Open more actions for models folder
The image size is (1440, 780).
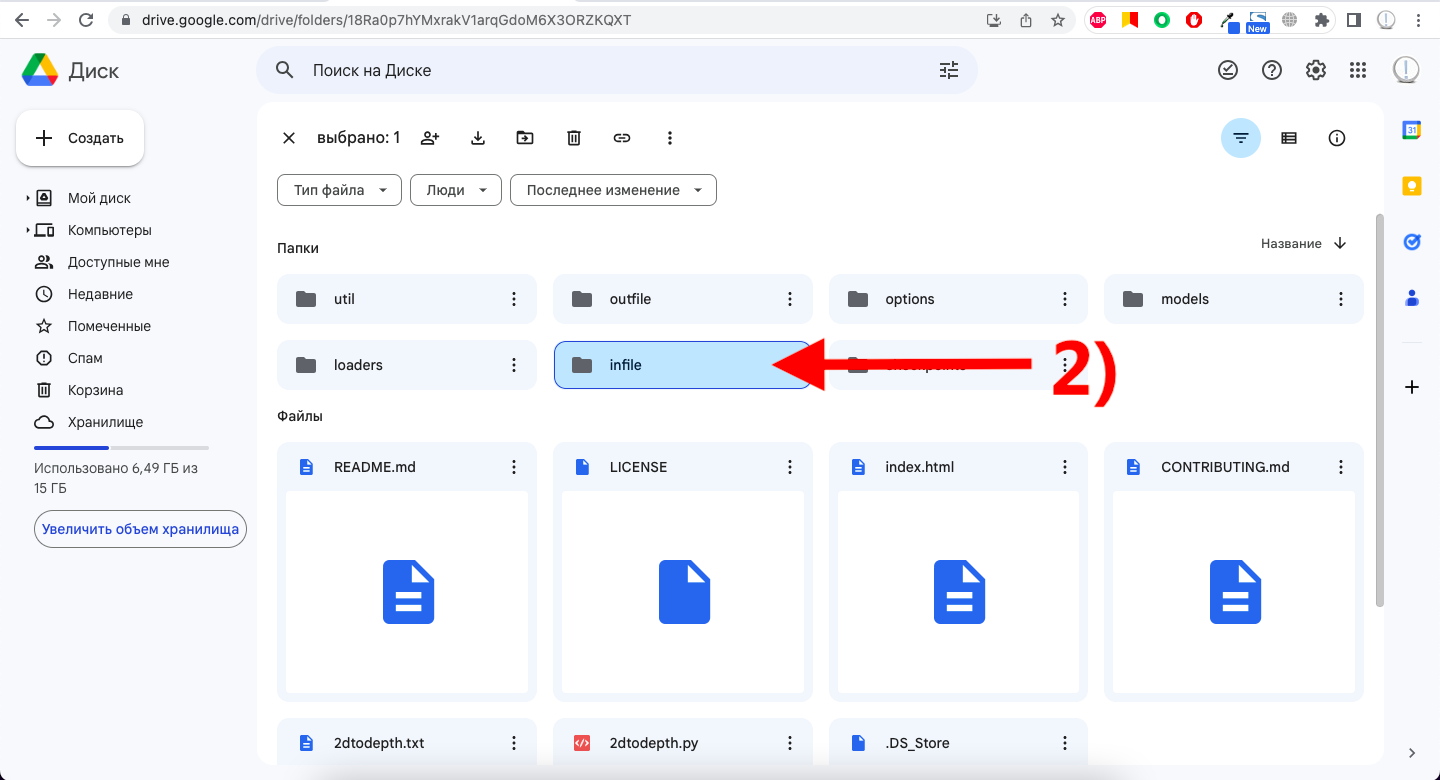[1341, 299]
